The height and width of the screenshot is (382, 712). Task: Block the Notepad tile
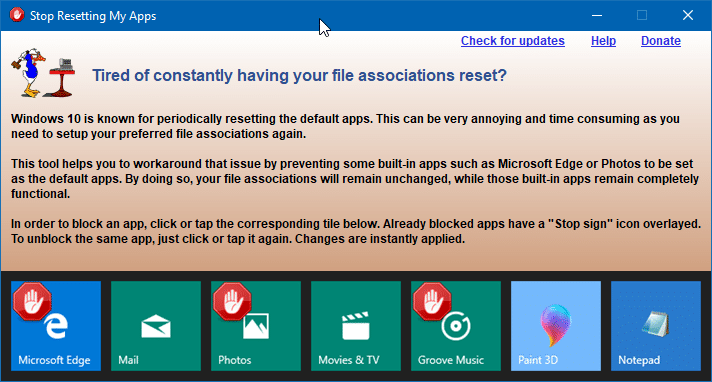pos(656,326)
